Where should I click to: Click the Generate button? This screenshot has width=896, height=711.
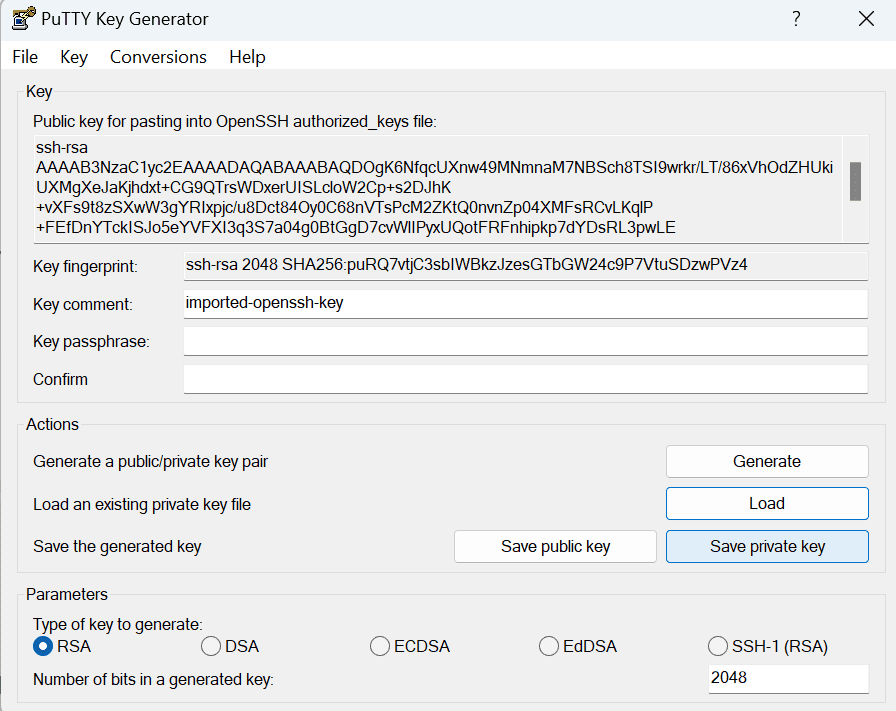(767, 461)
